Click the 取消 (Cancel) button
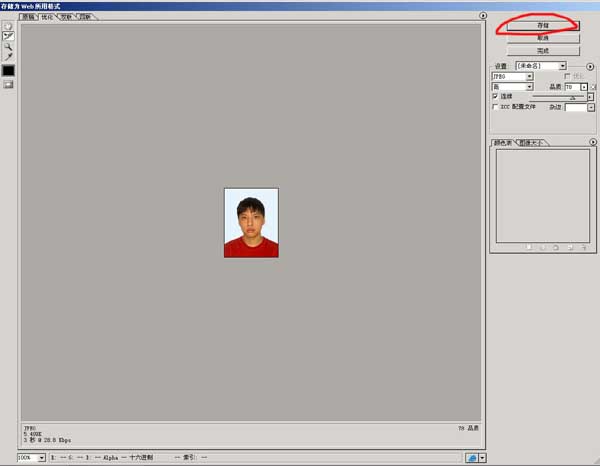Screen dimensions: 600x466 [543, 38]
